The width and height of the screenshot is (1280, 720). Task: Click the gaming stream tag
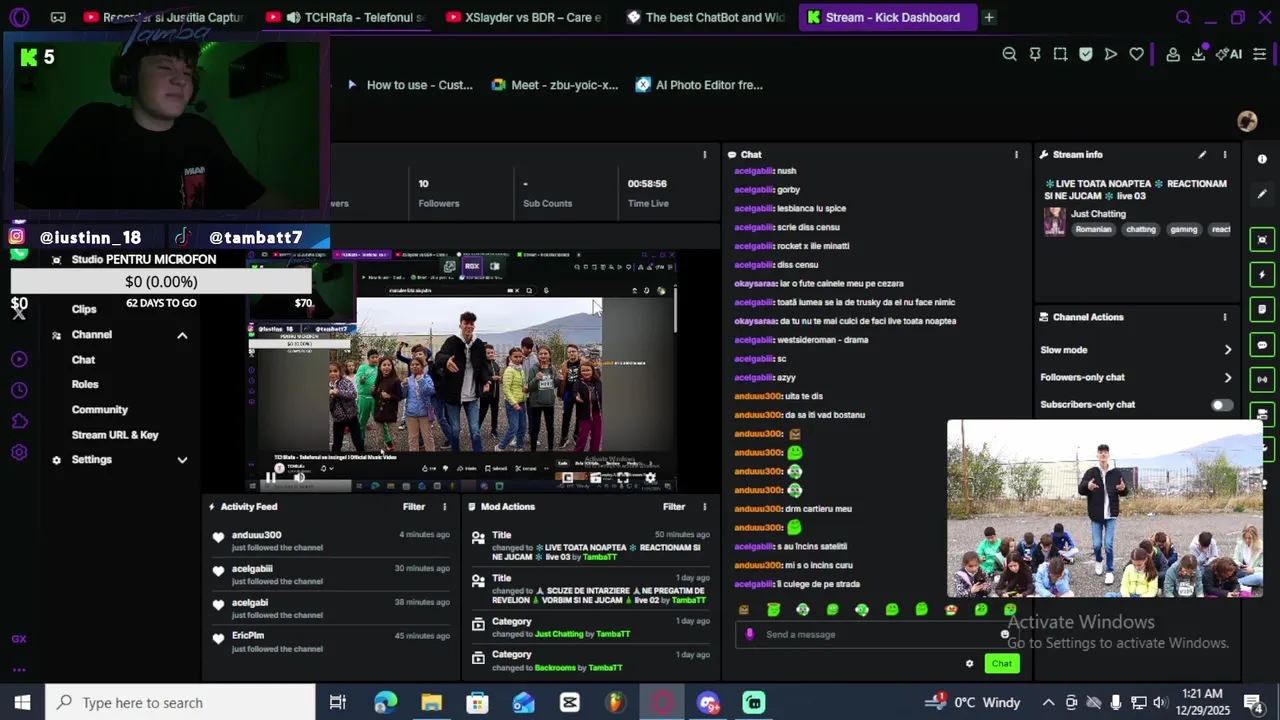pos(1183,230)
